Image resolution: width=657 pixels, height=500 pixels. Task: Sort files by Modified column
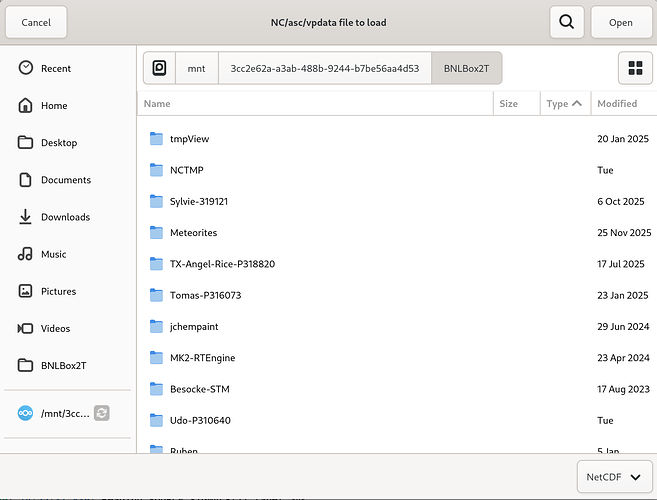click(617, 103)
